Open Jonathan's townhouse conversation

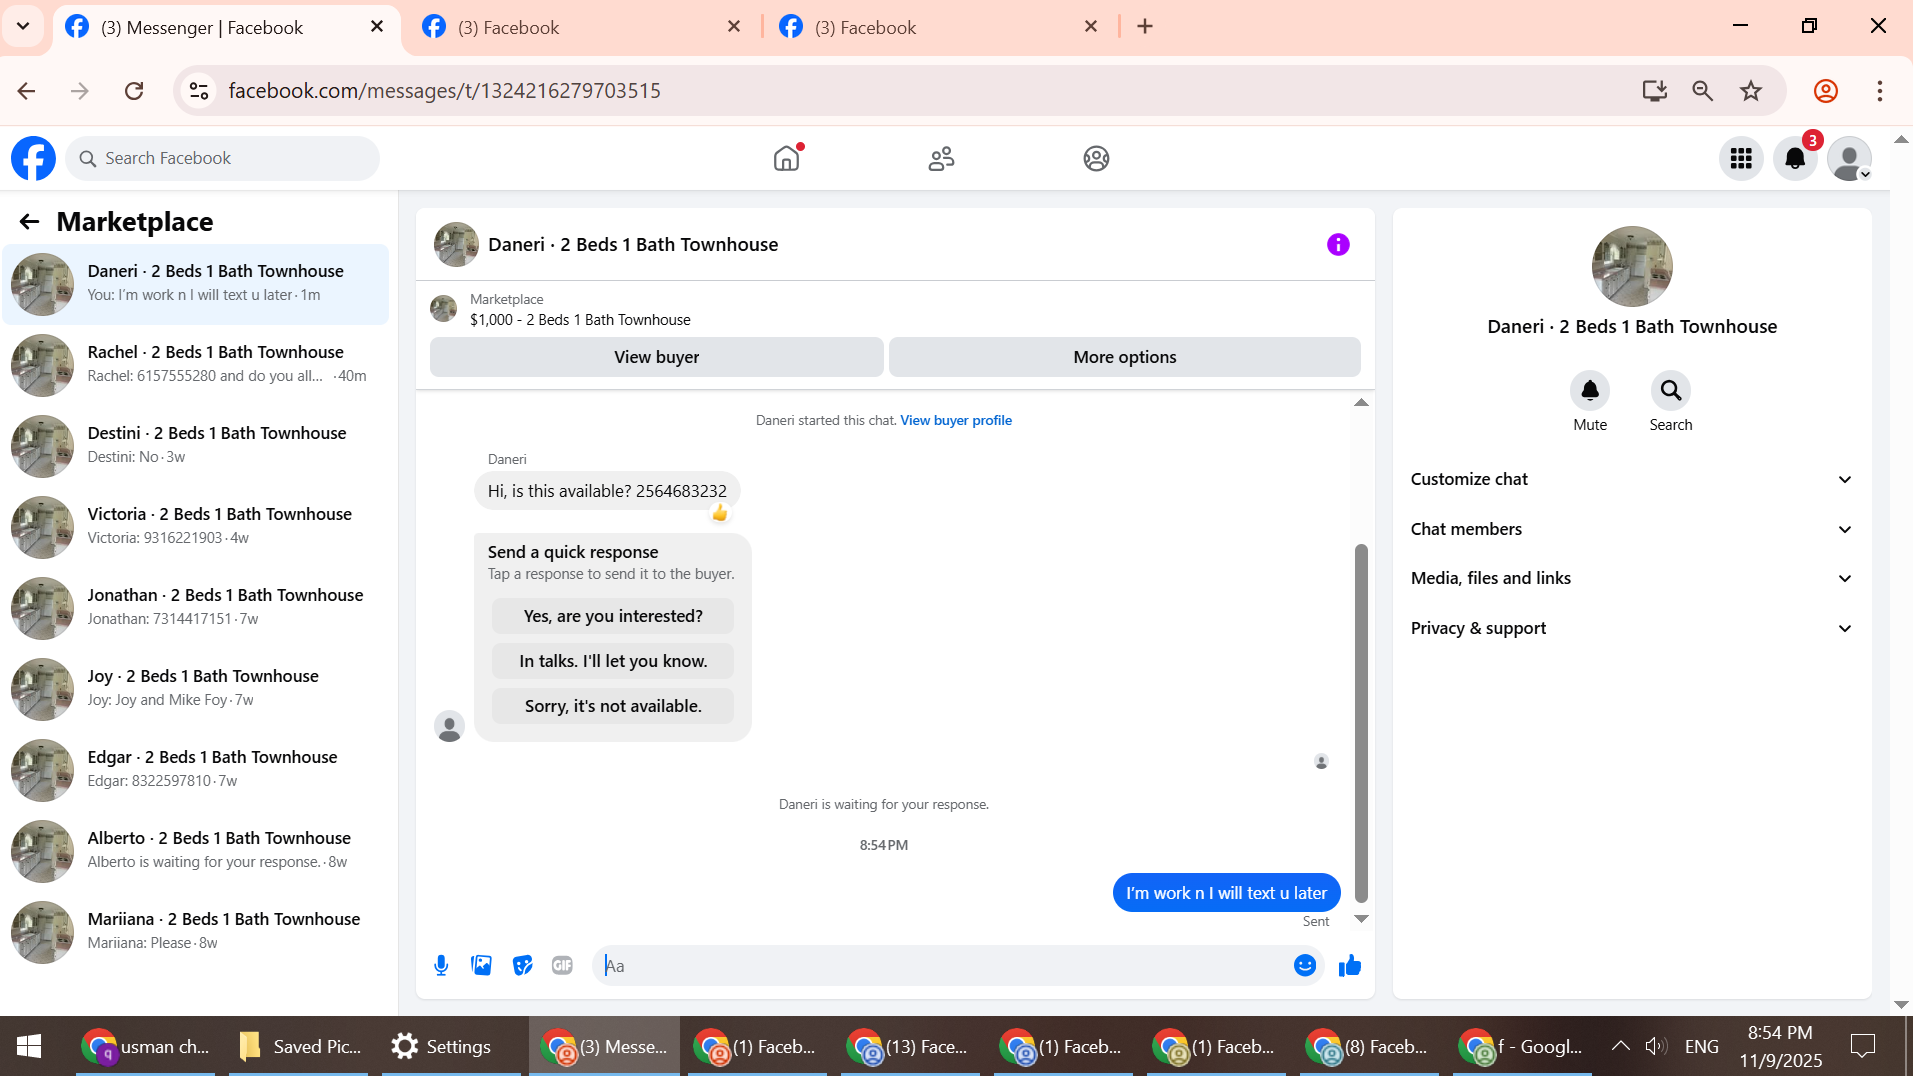[196, 608]
